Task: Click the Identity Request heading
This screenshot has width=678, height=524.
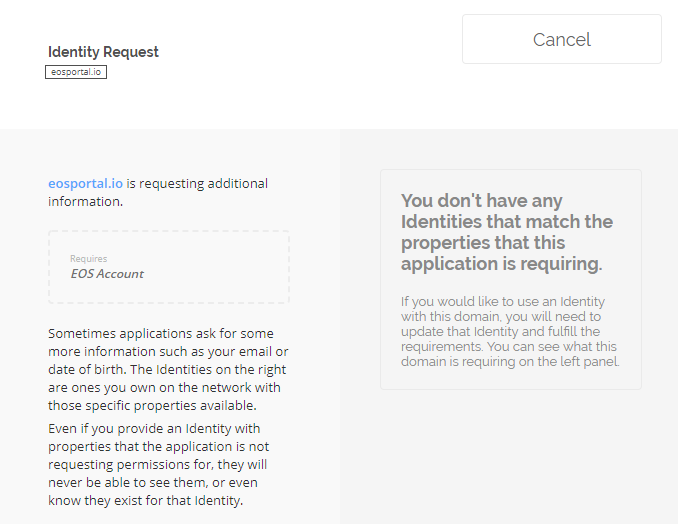Action: coord(103,52)
